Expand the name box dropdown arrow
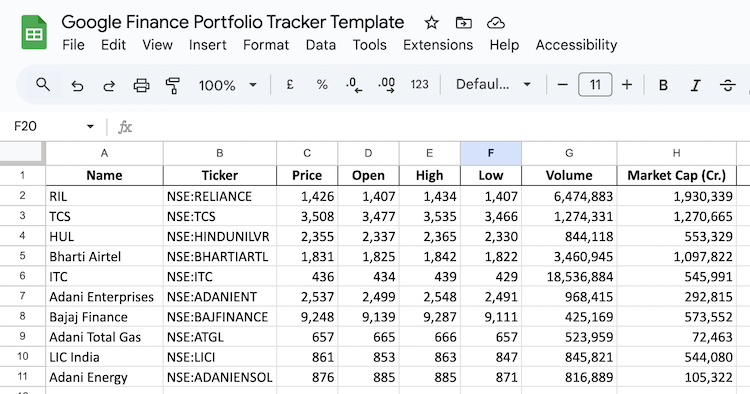Screen dimensions: 750x394 [x=90, y=127]
